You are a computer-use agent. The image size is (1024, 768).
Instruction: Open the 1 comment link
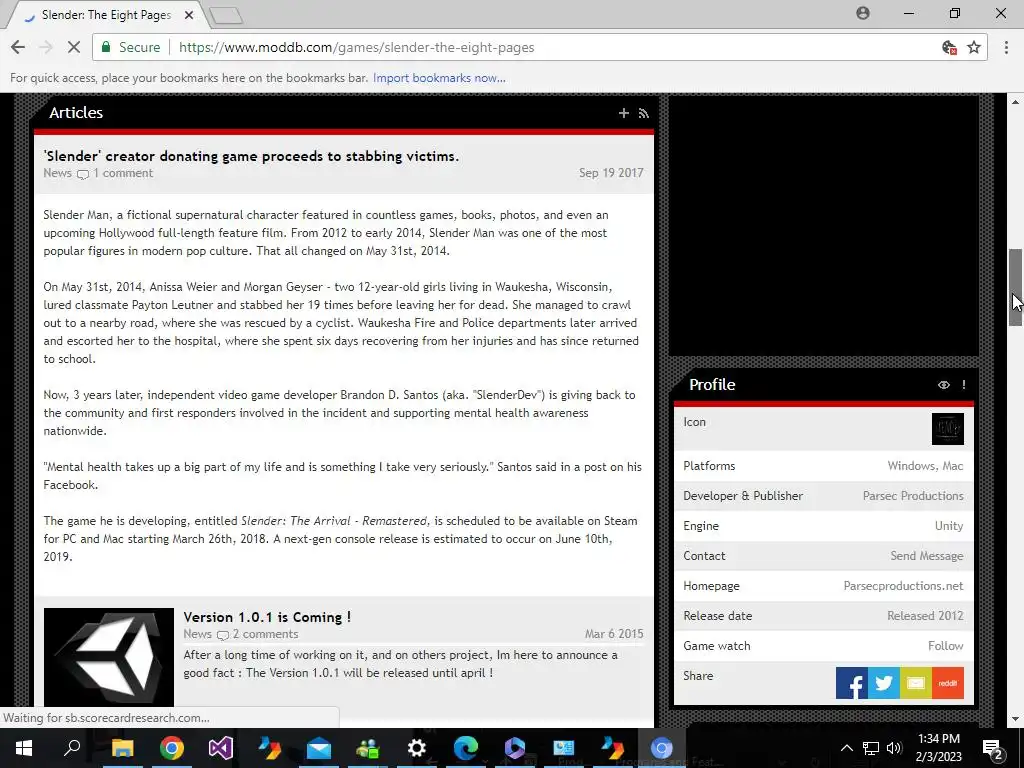[x=122, y=173]
